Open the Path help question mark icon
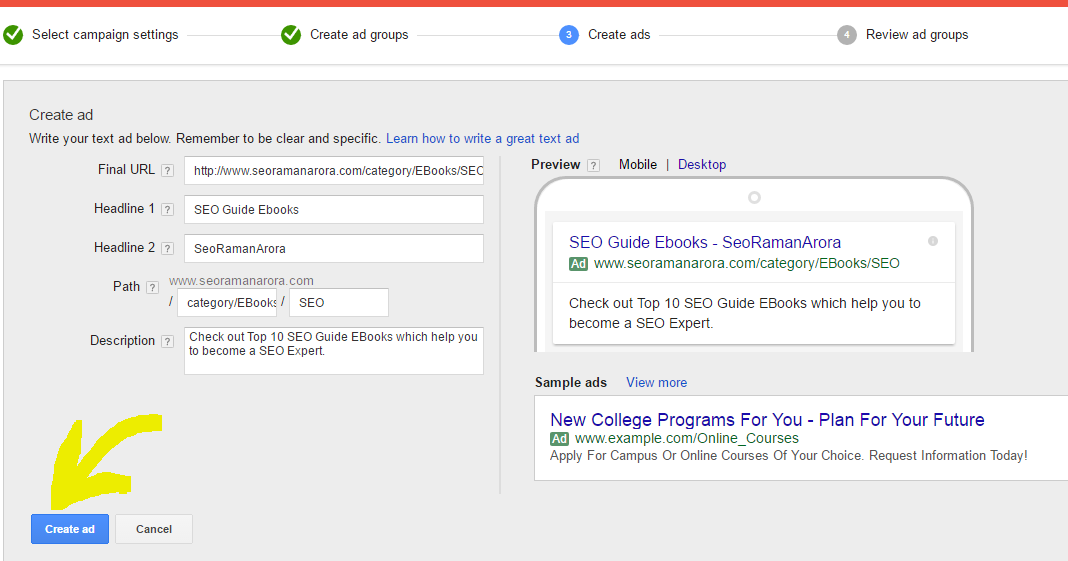 click(152, 287)
